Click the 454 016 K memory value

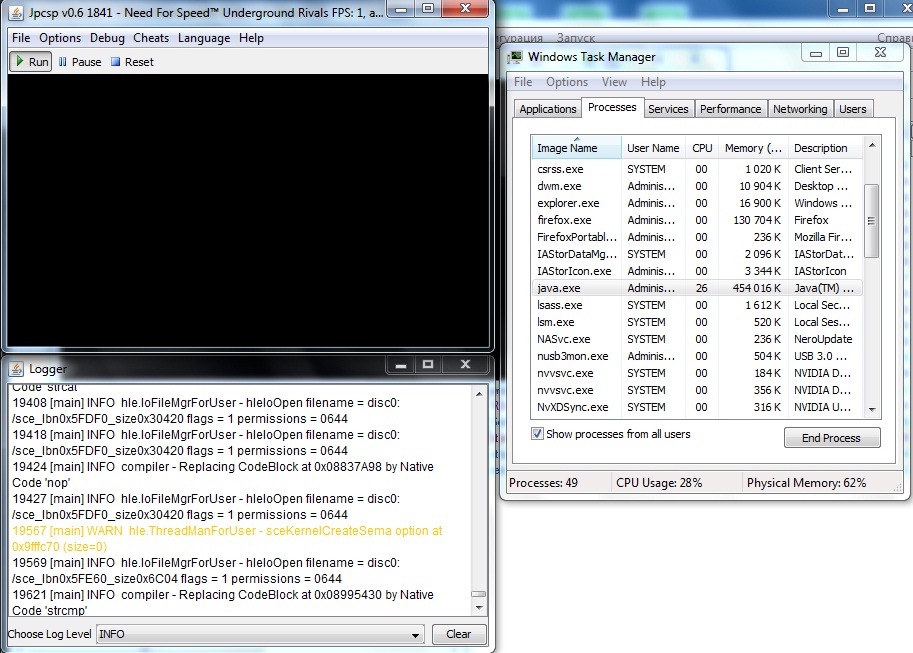(756, 288)
